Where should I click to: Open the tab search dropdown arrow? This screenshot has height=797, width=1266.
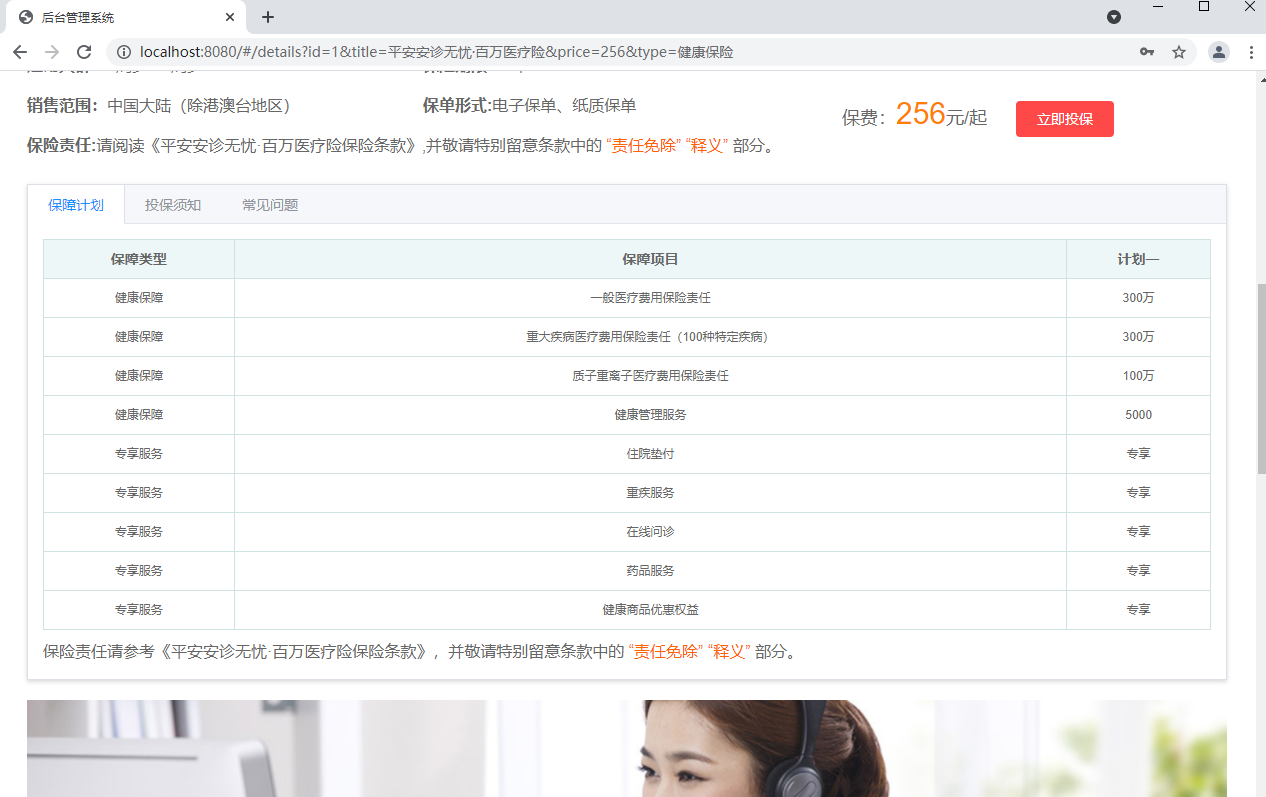tap(1114, 17)
